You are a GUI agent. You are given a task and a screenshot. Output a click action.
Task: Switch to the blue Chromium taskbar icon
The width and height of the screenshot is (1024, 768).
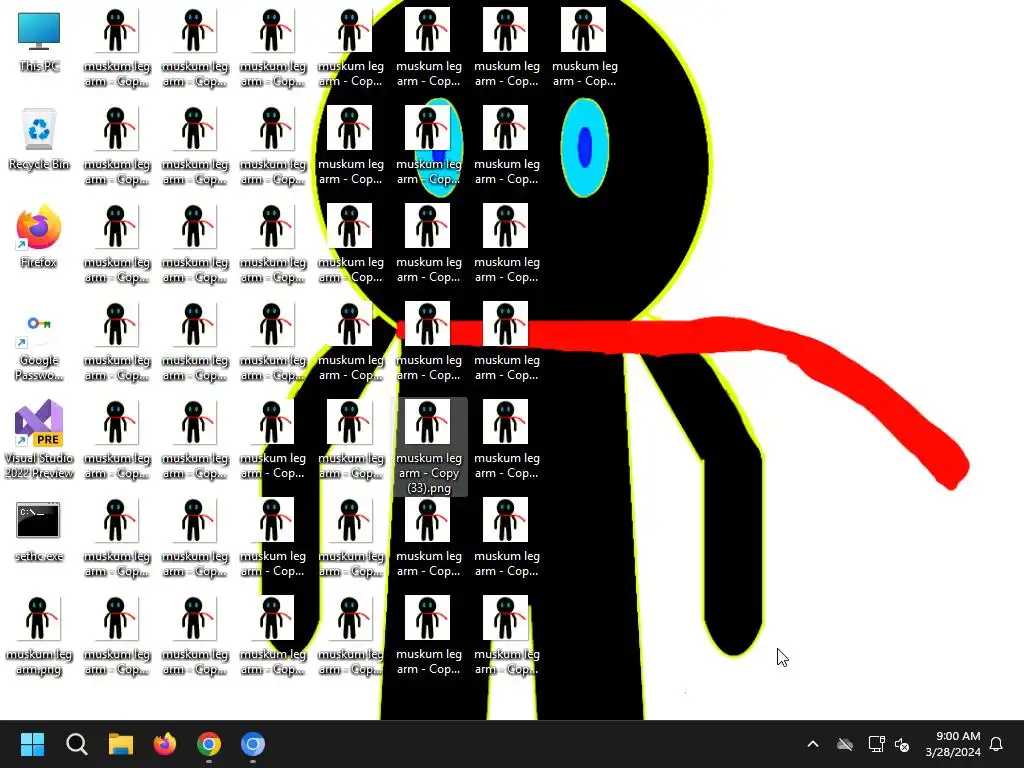click(253, 744)
